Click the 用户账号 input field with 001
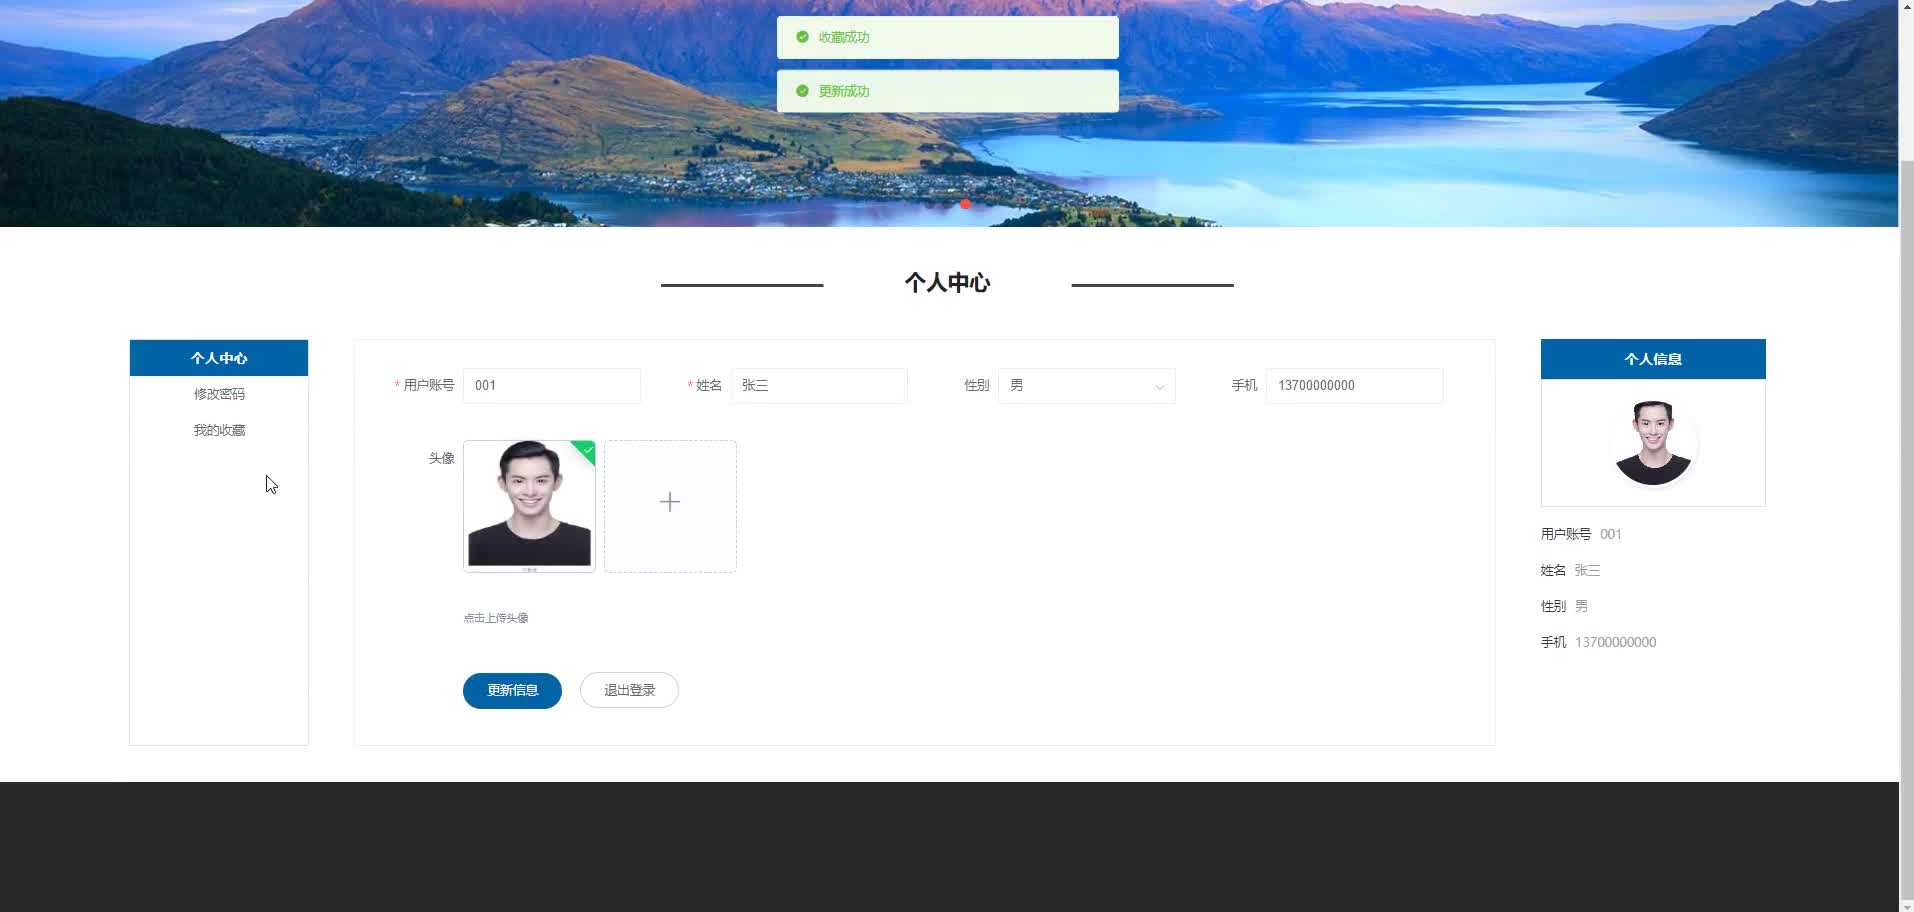Viewport: 1914px width, 912px height. (552, 386)
